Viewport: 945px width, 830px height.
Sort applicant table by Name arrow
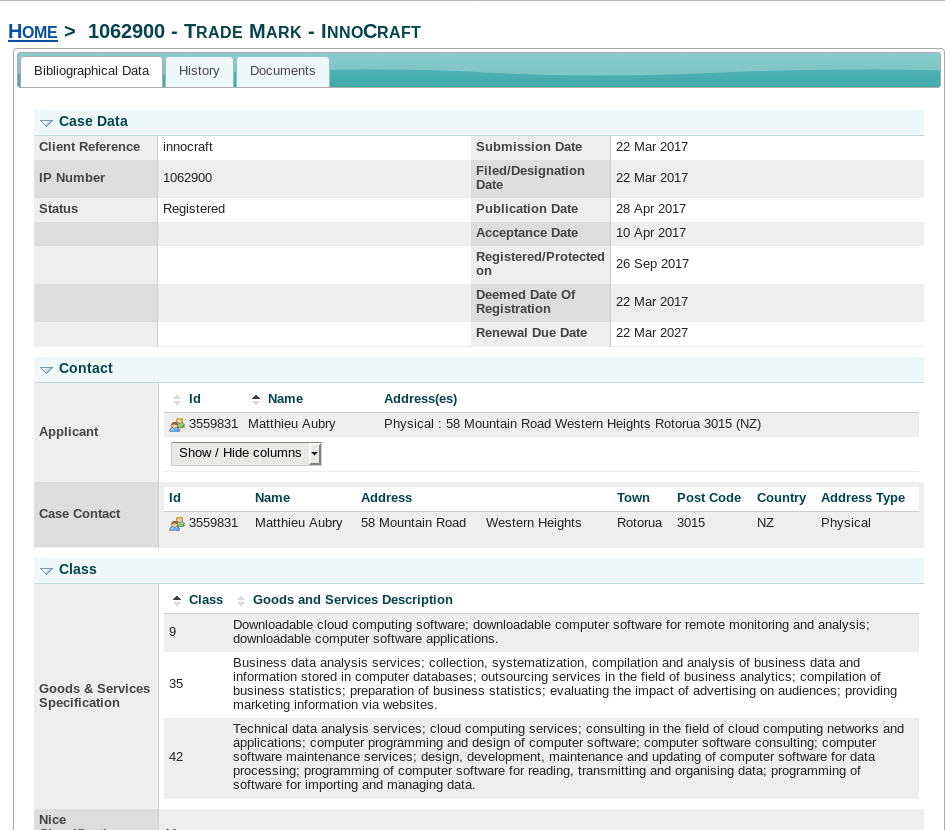click(x=256, y=399)
